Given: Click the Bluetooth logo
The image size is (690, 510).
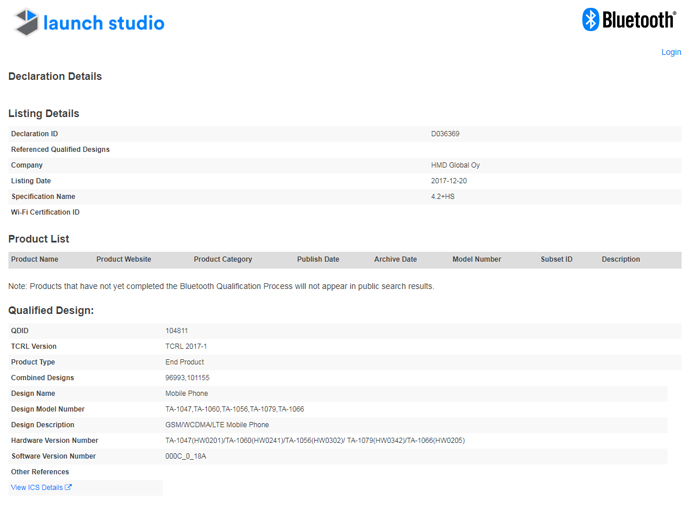Looking at the screenshot, I should tap(629, 20).
